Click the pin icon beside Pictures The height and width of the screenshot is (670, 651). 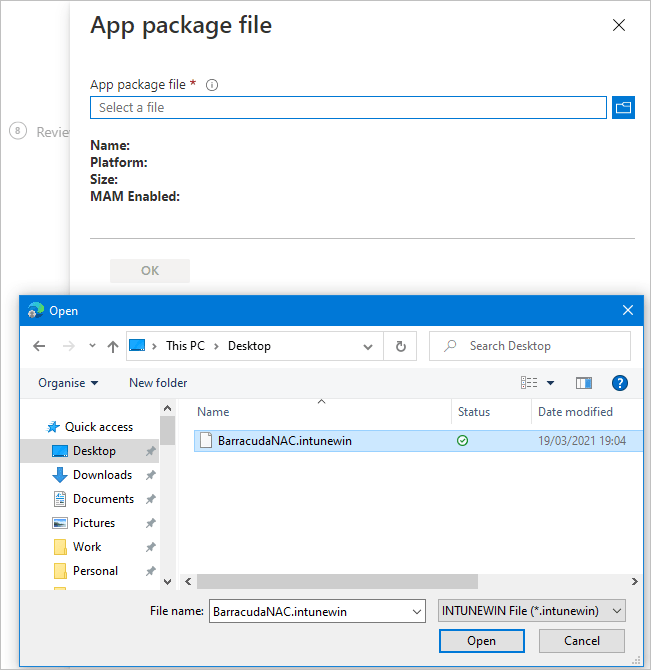point(150,523)
